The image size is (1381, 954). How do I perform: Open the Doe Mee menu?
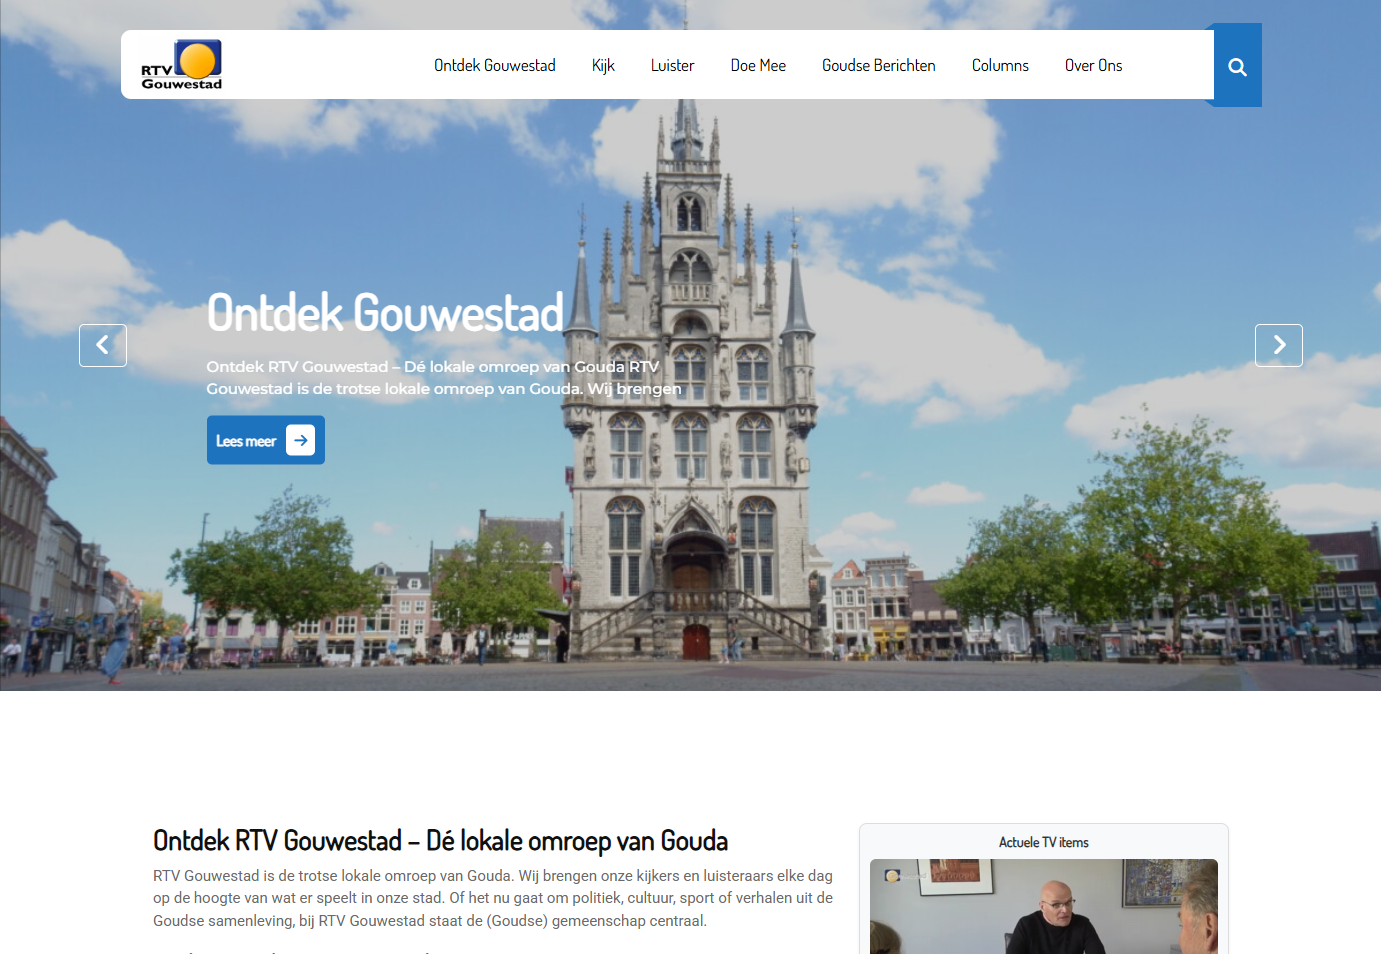pos(758,65)
